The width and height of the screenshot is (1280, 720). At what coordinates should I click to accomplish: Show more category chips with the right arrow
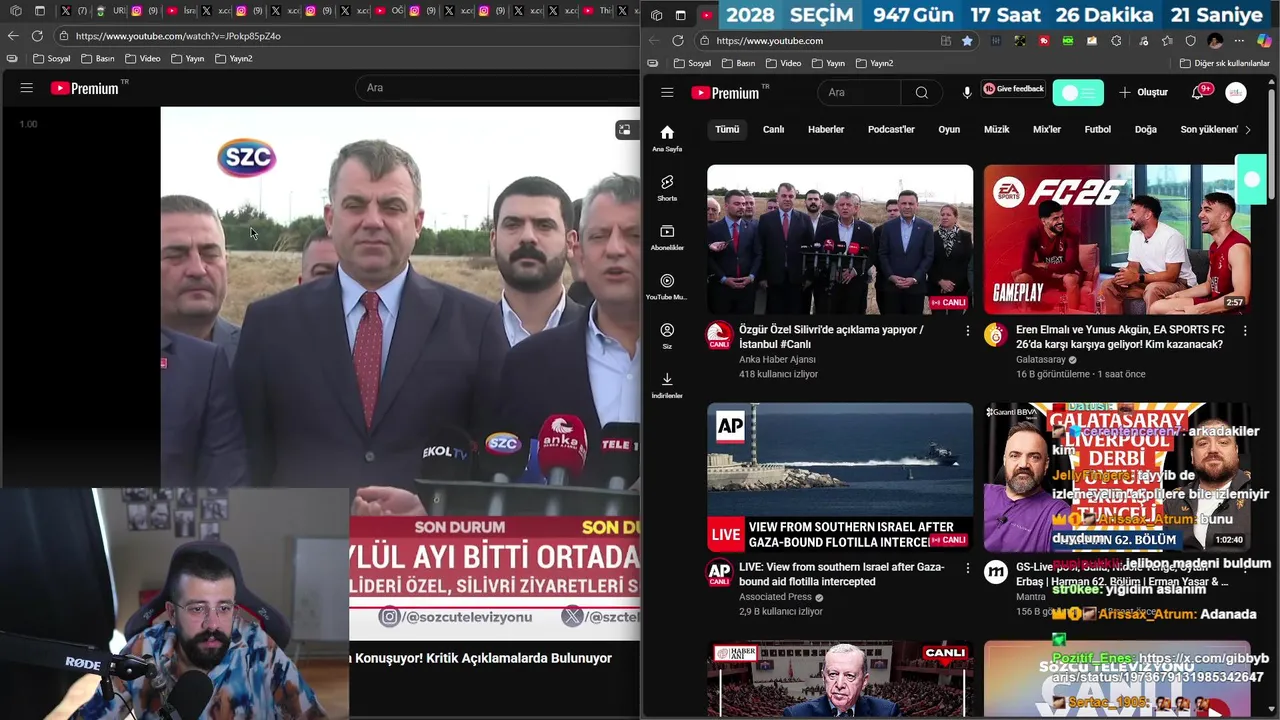tap(1247, 129)
